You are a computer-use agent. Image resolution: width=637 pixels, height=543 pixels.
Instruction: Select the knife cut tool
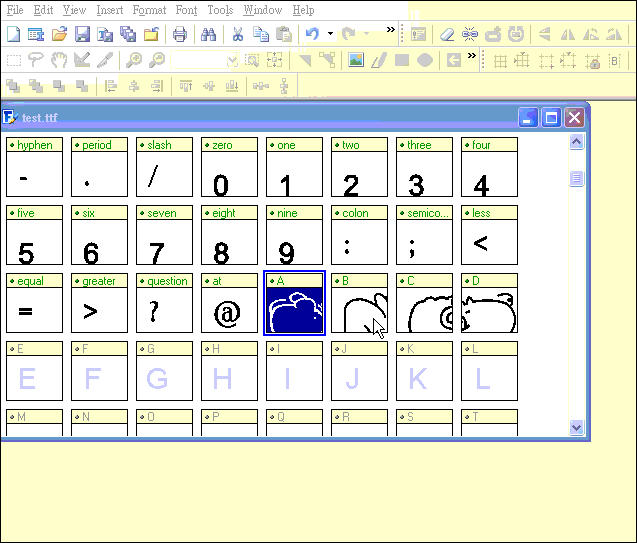click(x=105, y=60)
